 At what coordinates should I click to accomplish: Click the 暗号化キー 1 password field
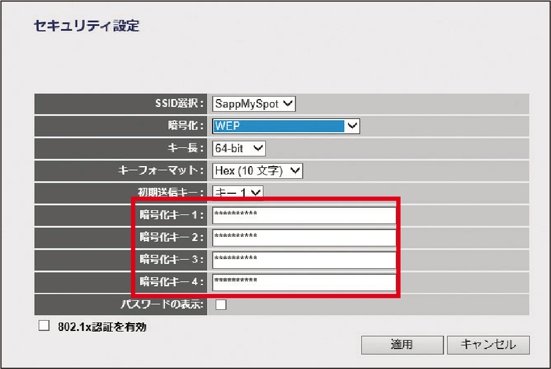(304, 215)
